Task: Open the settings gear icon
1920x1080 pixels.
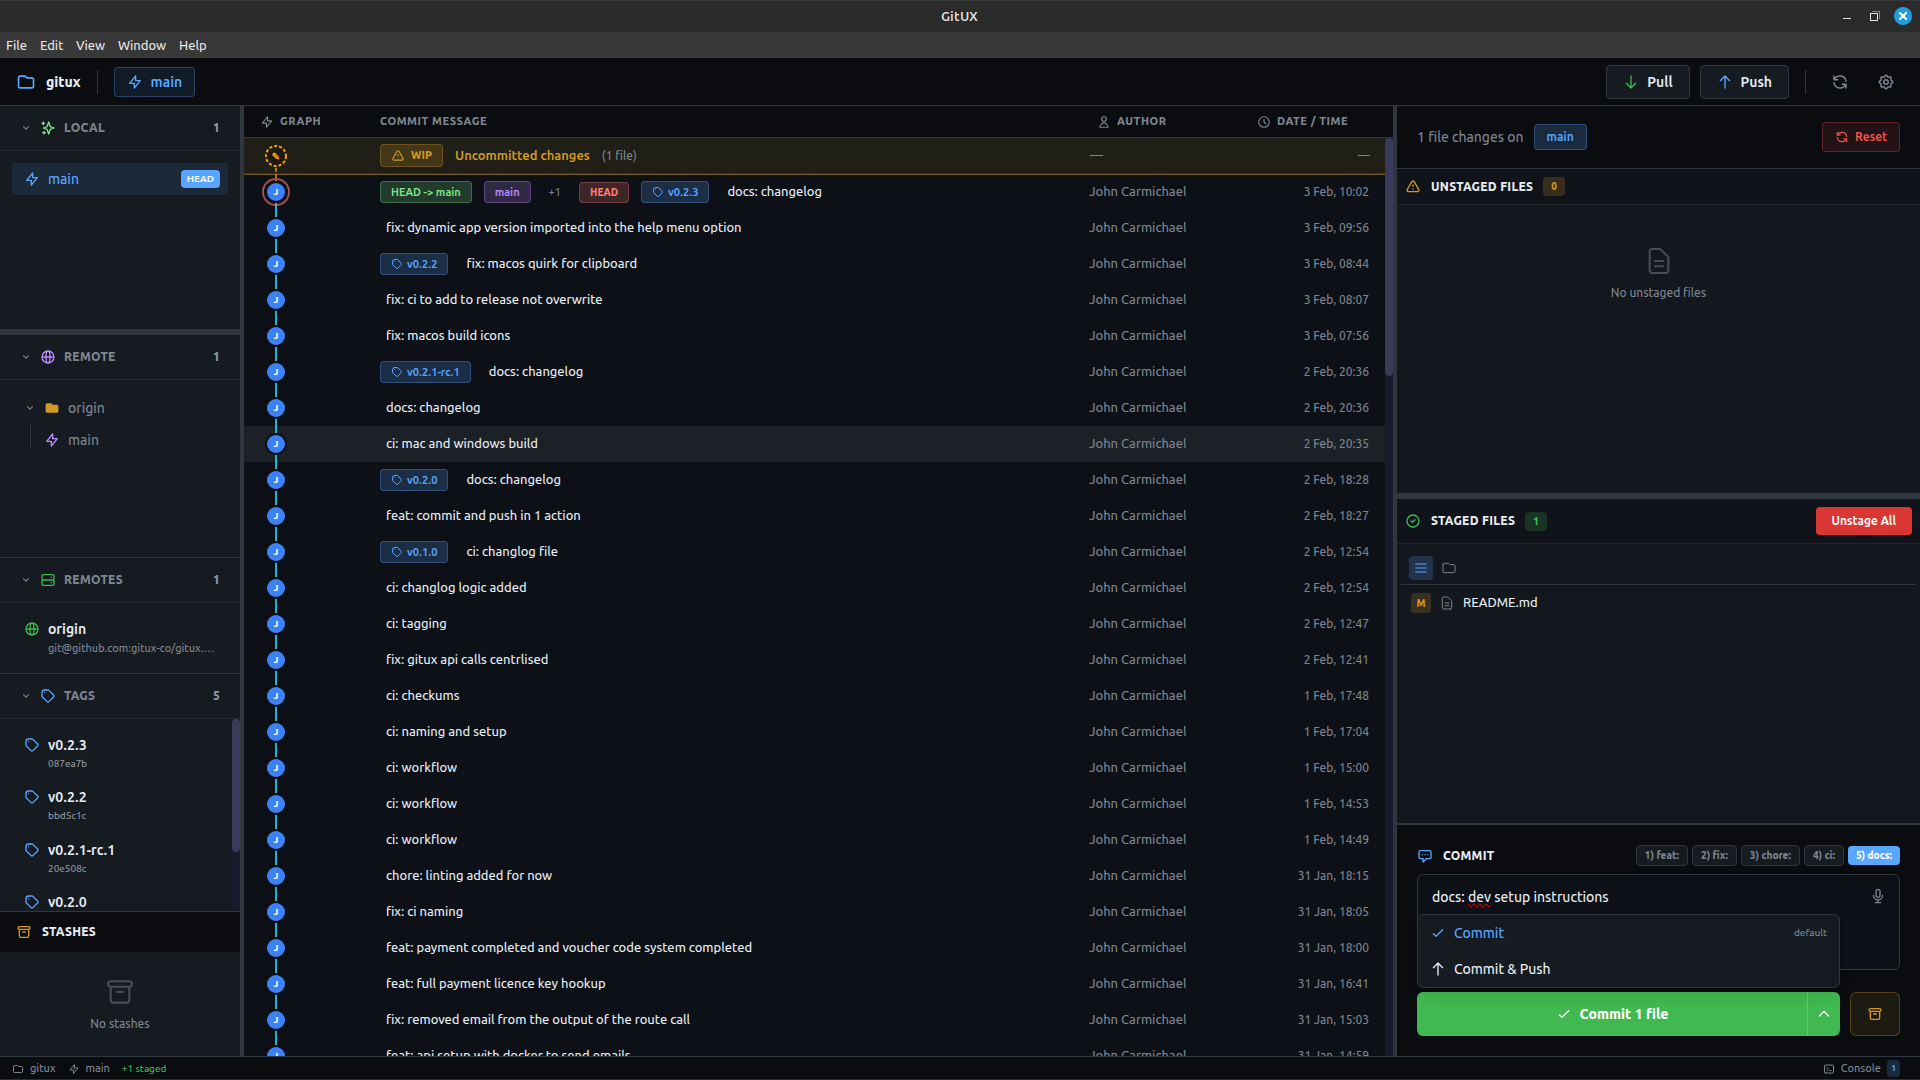Action: coord(1886,81)
